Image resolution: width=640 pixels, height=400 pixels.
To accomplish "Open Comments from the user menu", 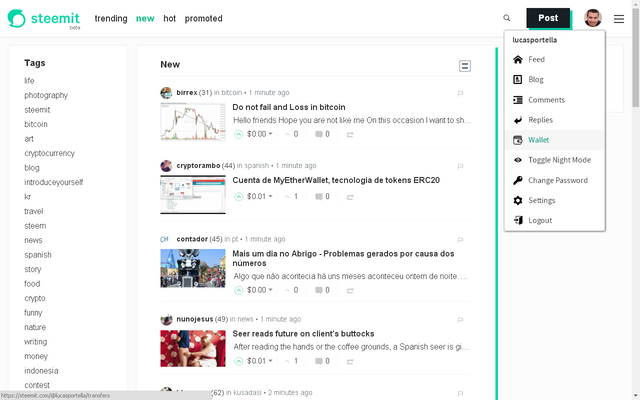I will (x=554, y=100).
